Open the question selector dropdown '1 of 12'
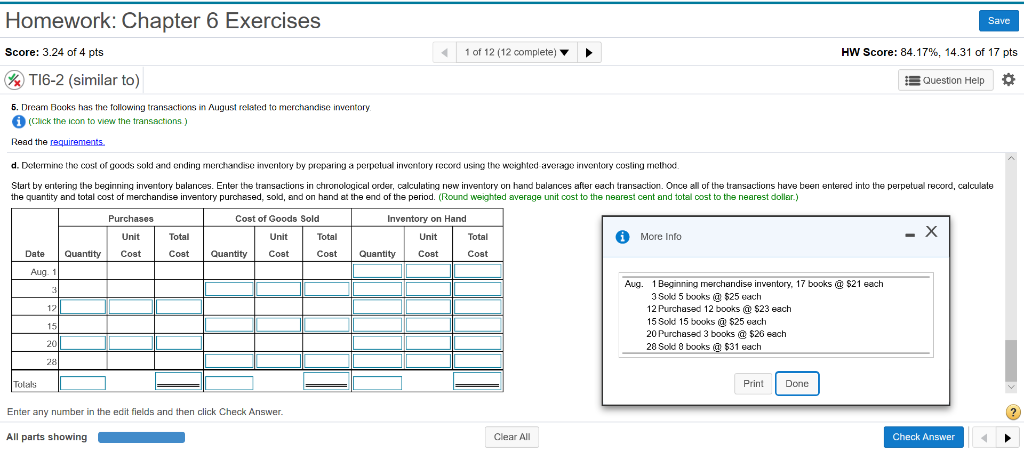1024x452 pixels. (x=516, y=53)
